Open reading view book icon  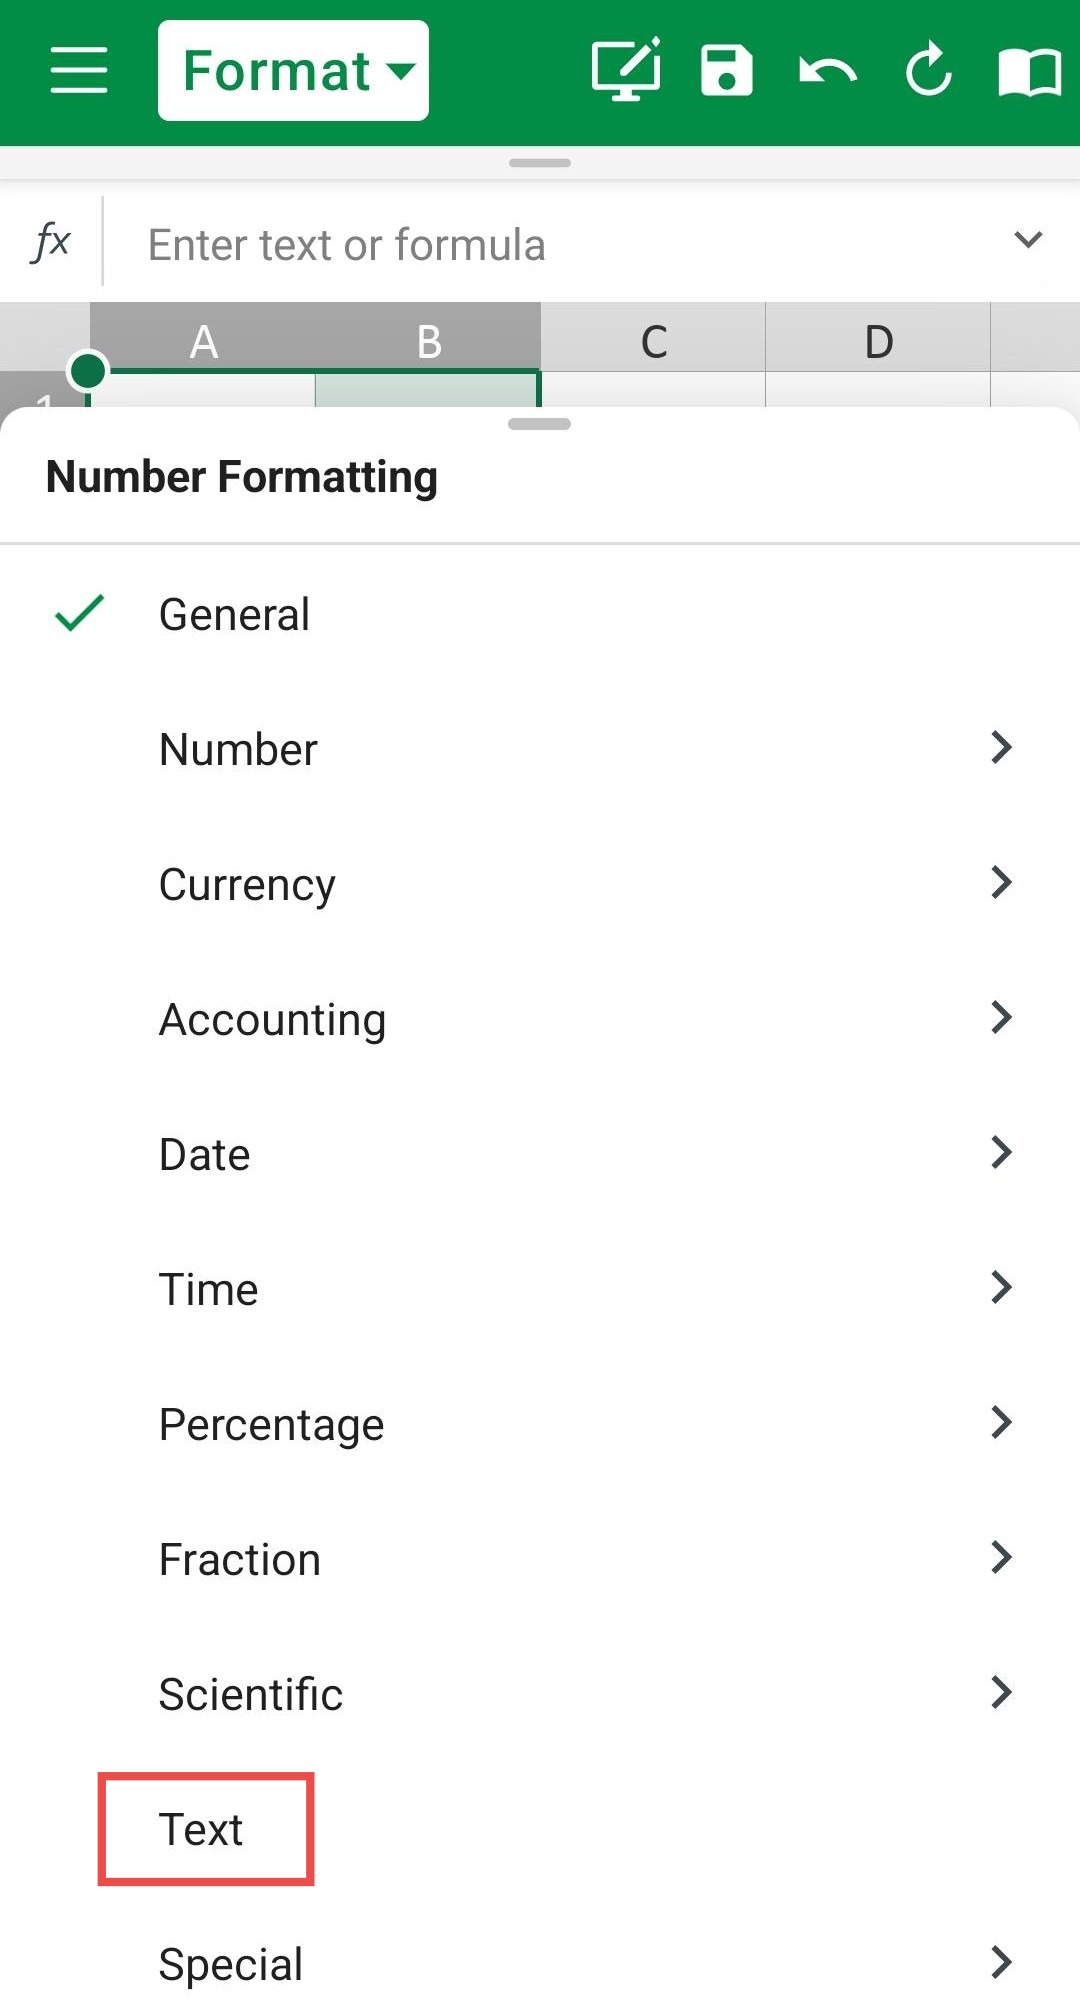1030,72
